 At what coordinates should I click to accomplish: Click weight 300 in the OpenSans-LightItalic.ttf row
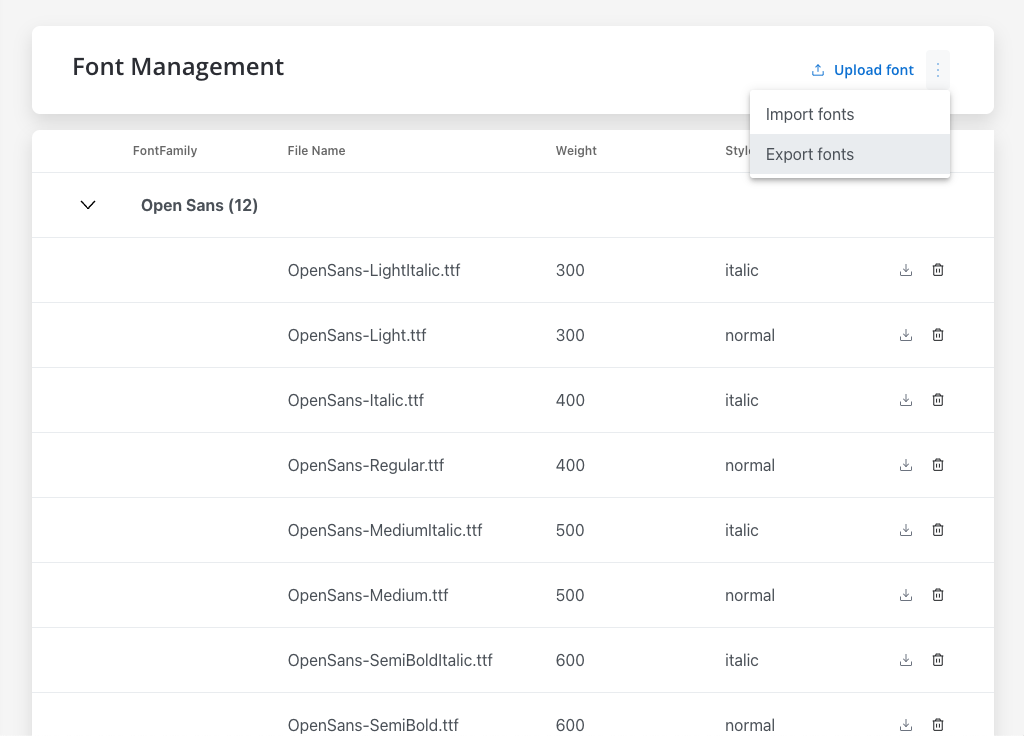pyautogui.click(x=570, y=270)
